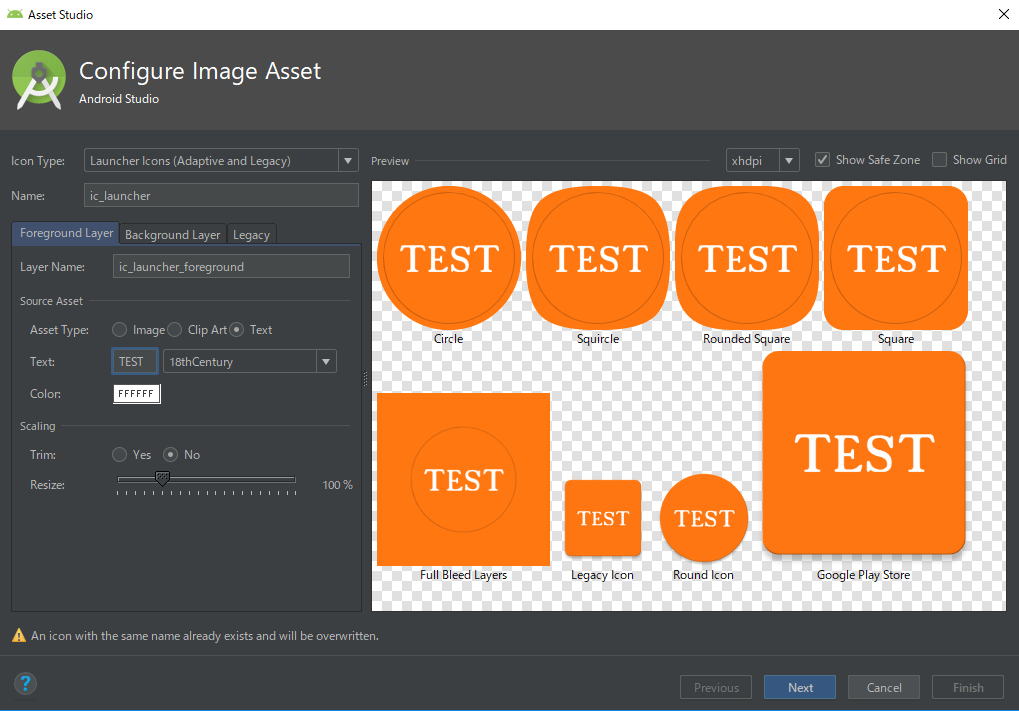Close the Asset Studio window
Screen dimensions: 1019x711
(1003, 14)
